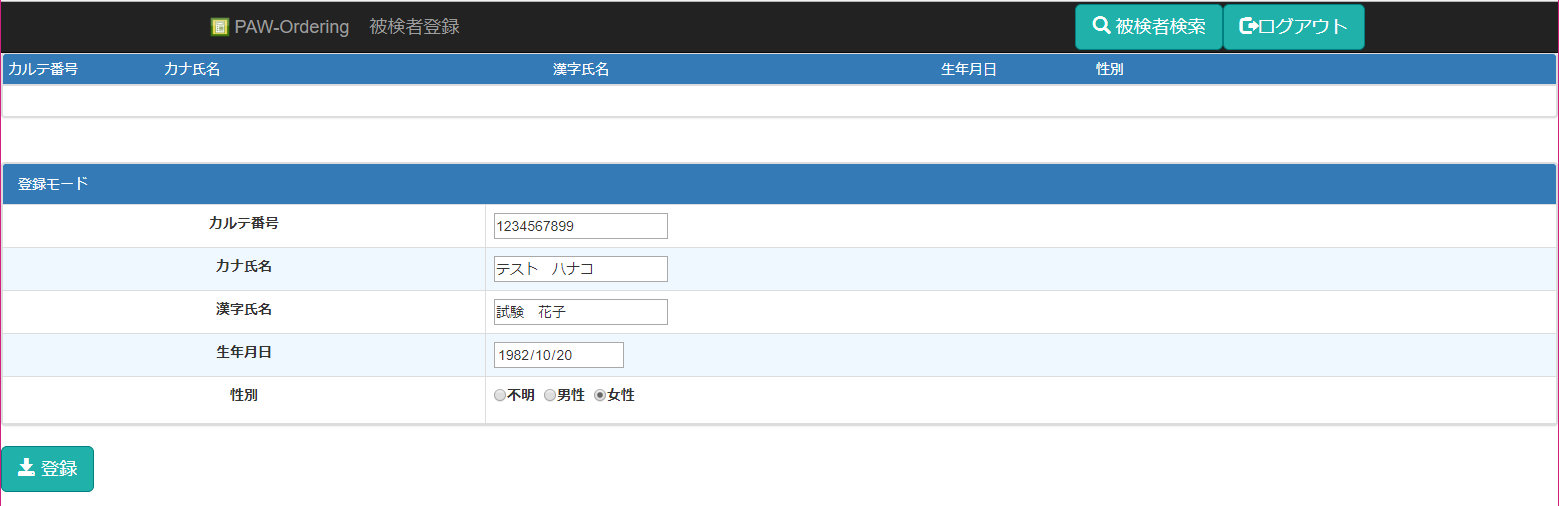This screenshot has width=1559, height=506.
Task: Click the PAW-Ordering logo icon
Action: [220, 27]
